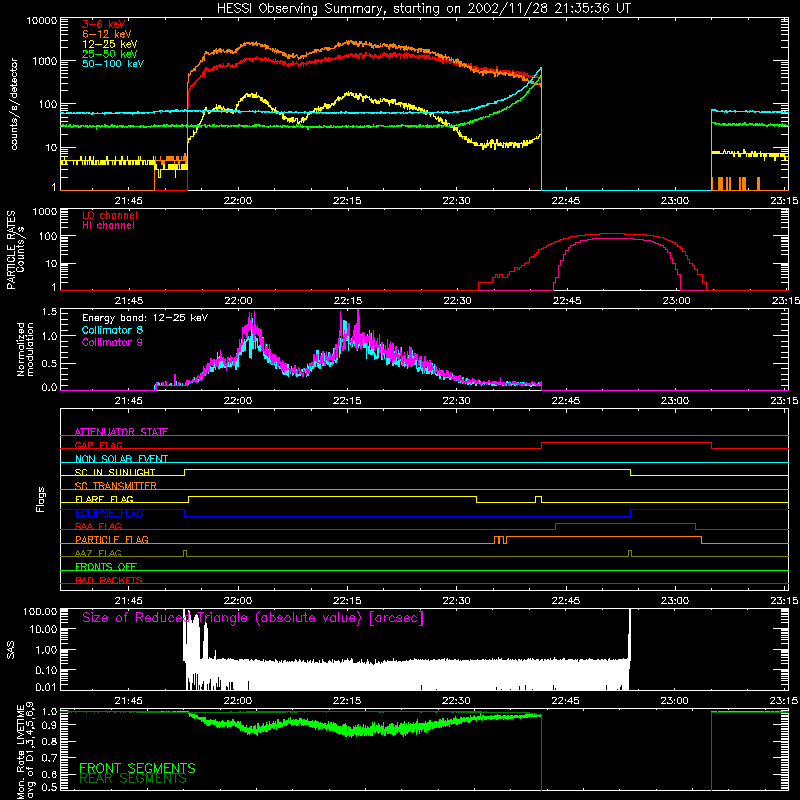Click the 22:15 time tick under the modulation plot
This screenshot has height=800, width=800.
coord(347,401)
